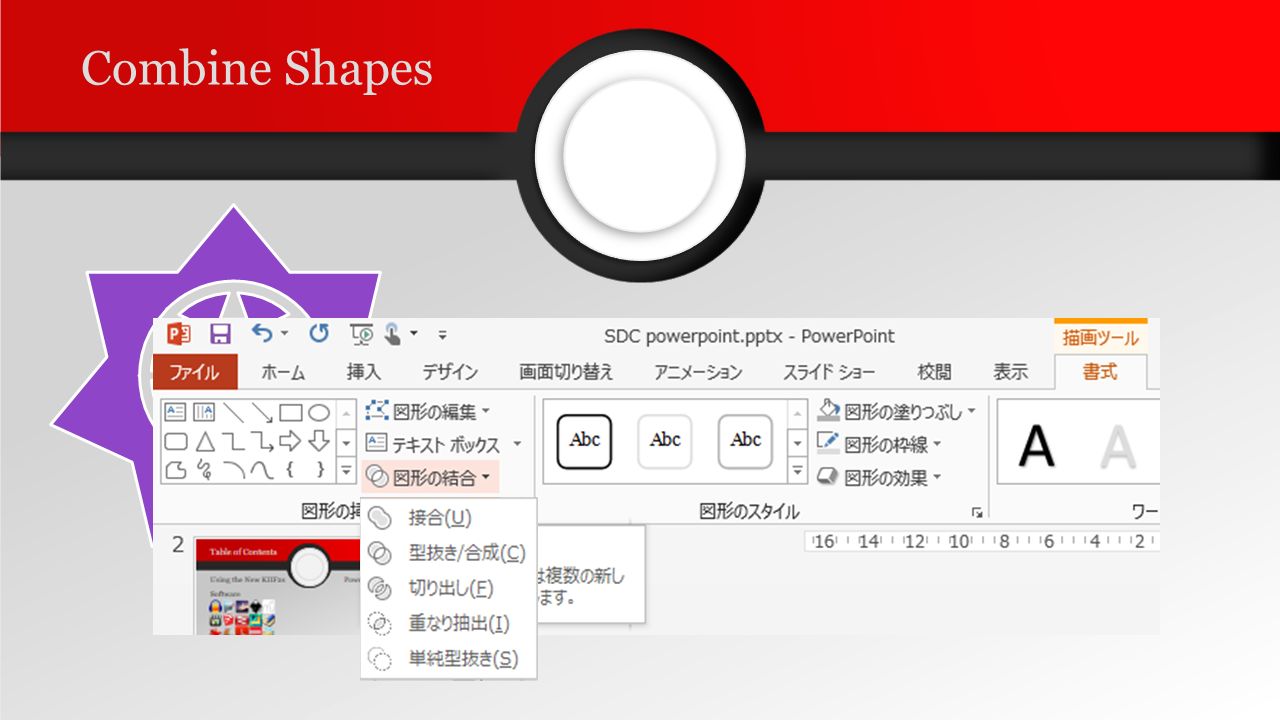Expand the full shapes gallery
Screen dimensions: 1280x720
(x=346, y=469)
